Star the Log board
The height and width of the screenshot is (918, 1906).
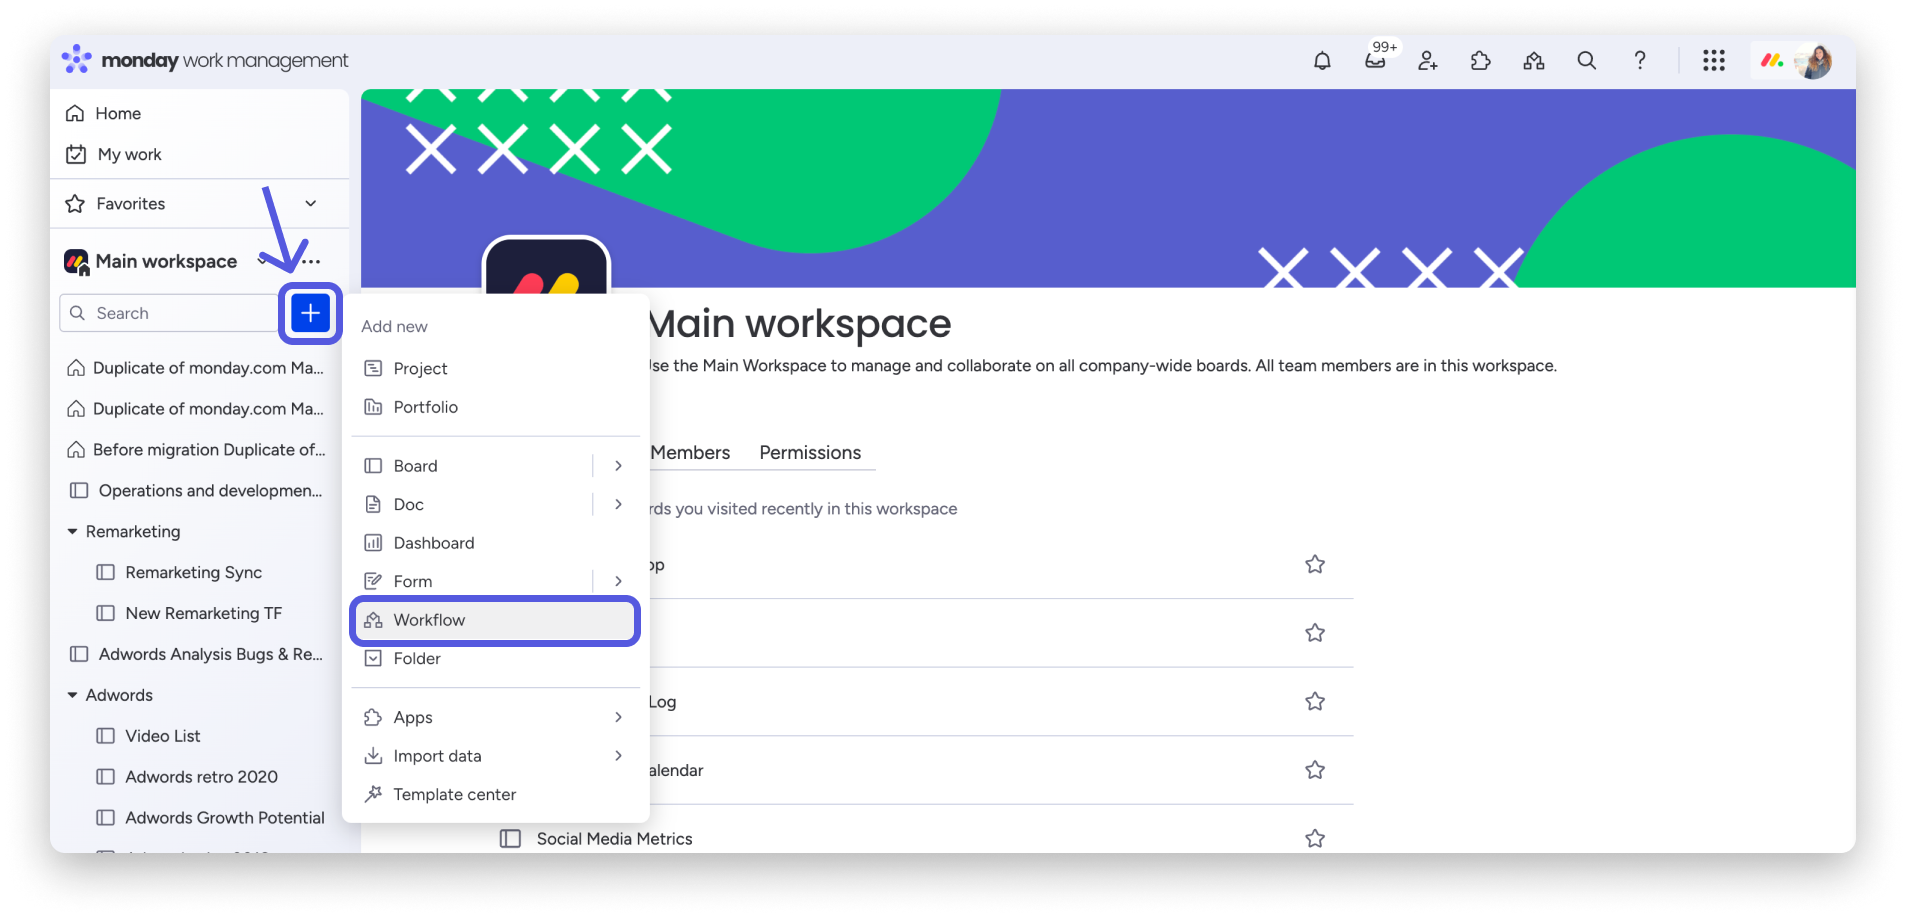pyautogui.click(x=1314, y=701)
